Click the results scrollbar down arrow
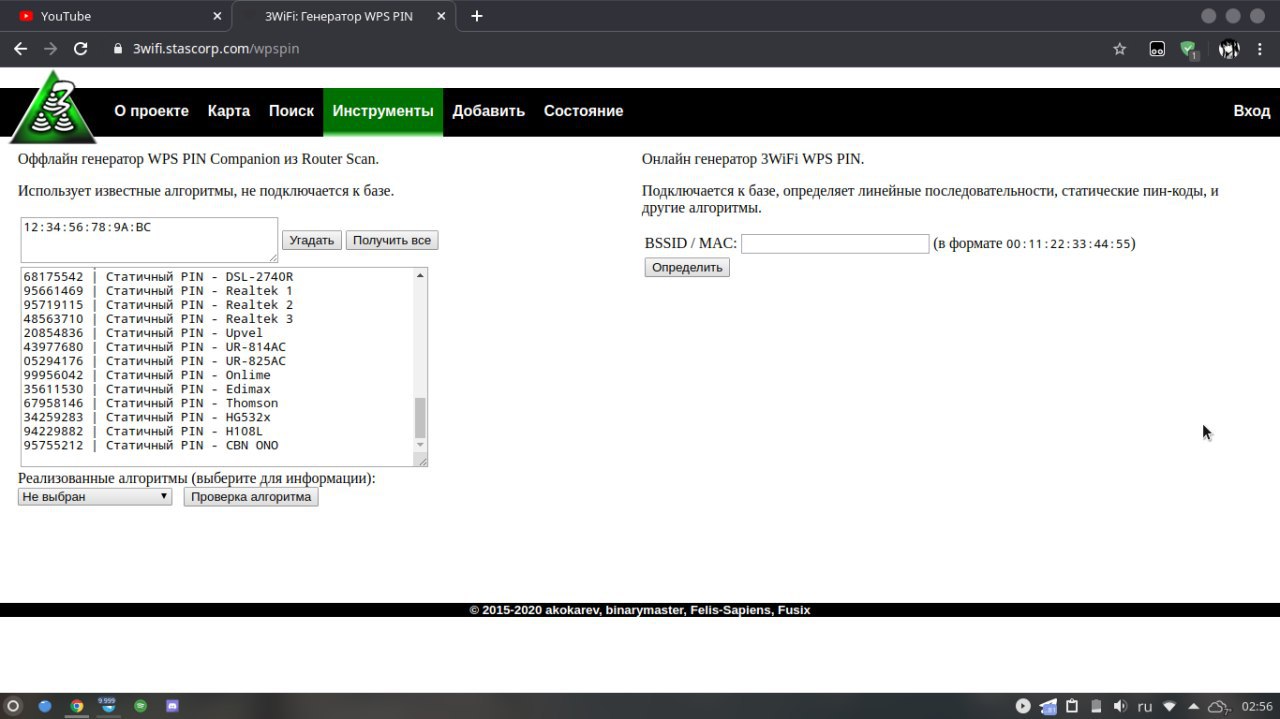This screenshot has width=1280, height=719. 420,445
